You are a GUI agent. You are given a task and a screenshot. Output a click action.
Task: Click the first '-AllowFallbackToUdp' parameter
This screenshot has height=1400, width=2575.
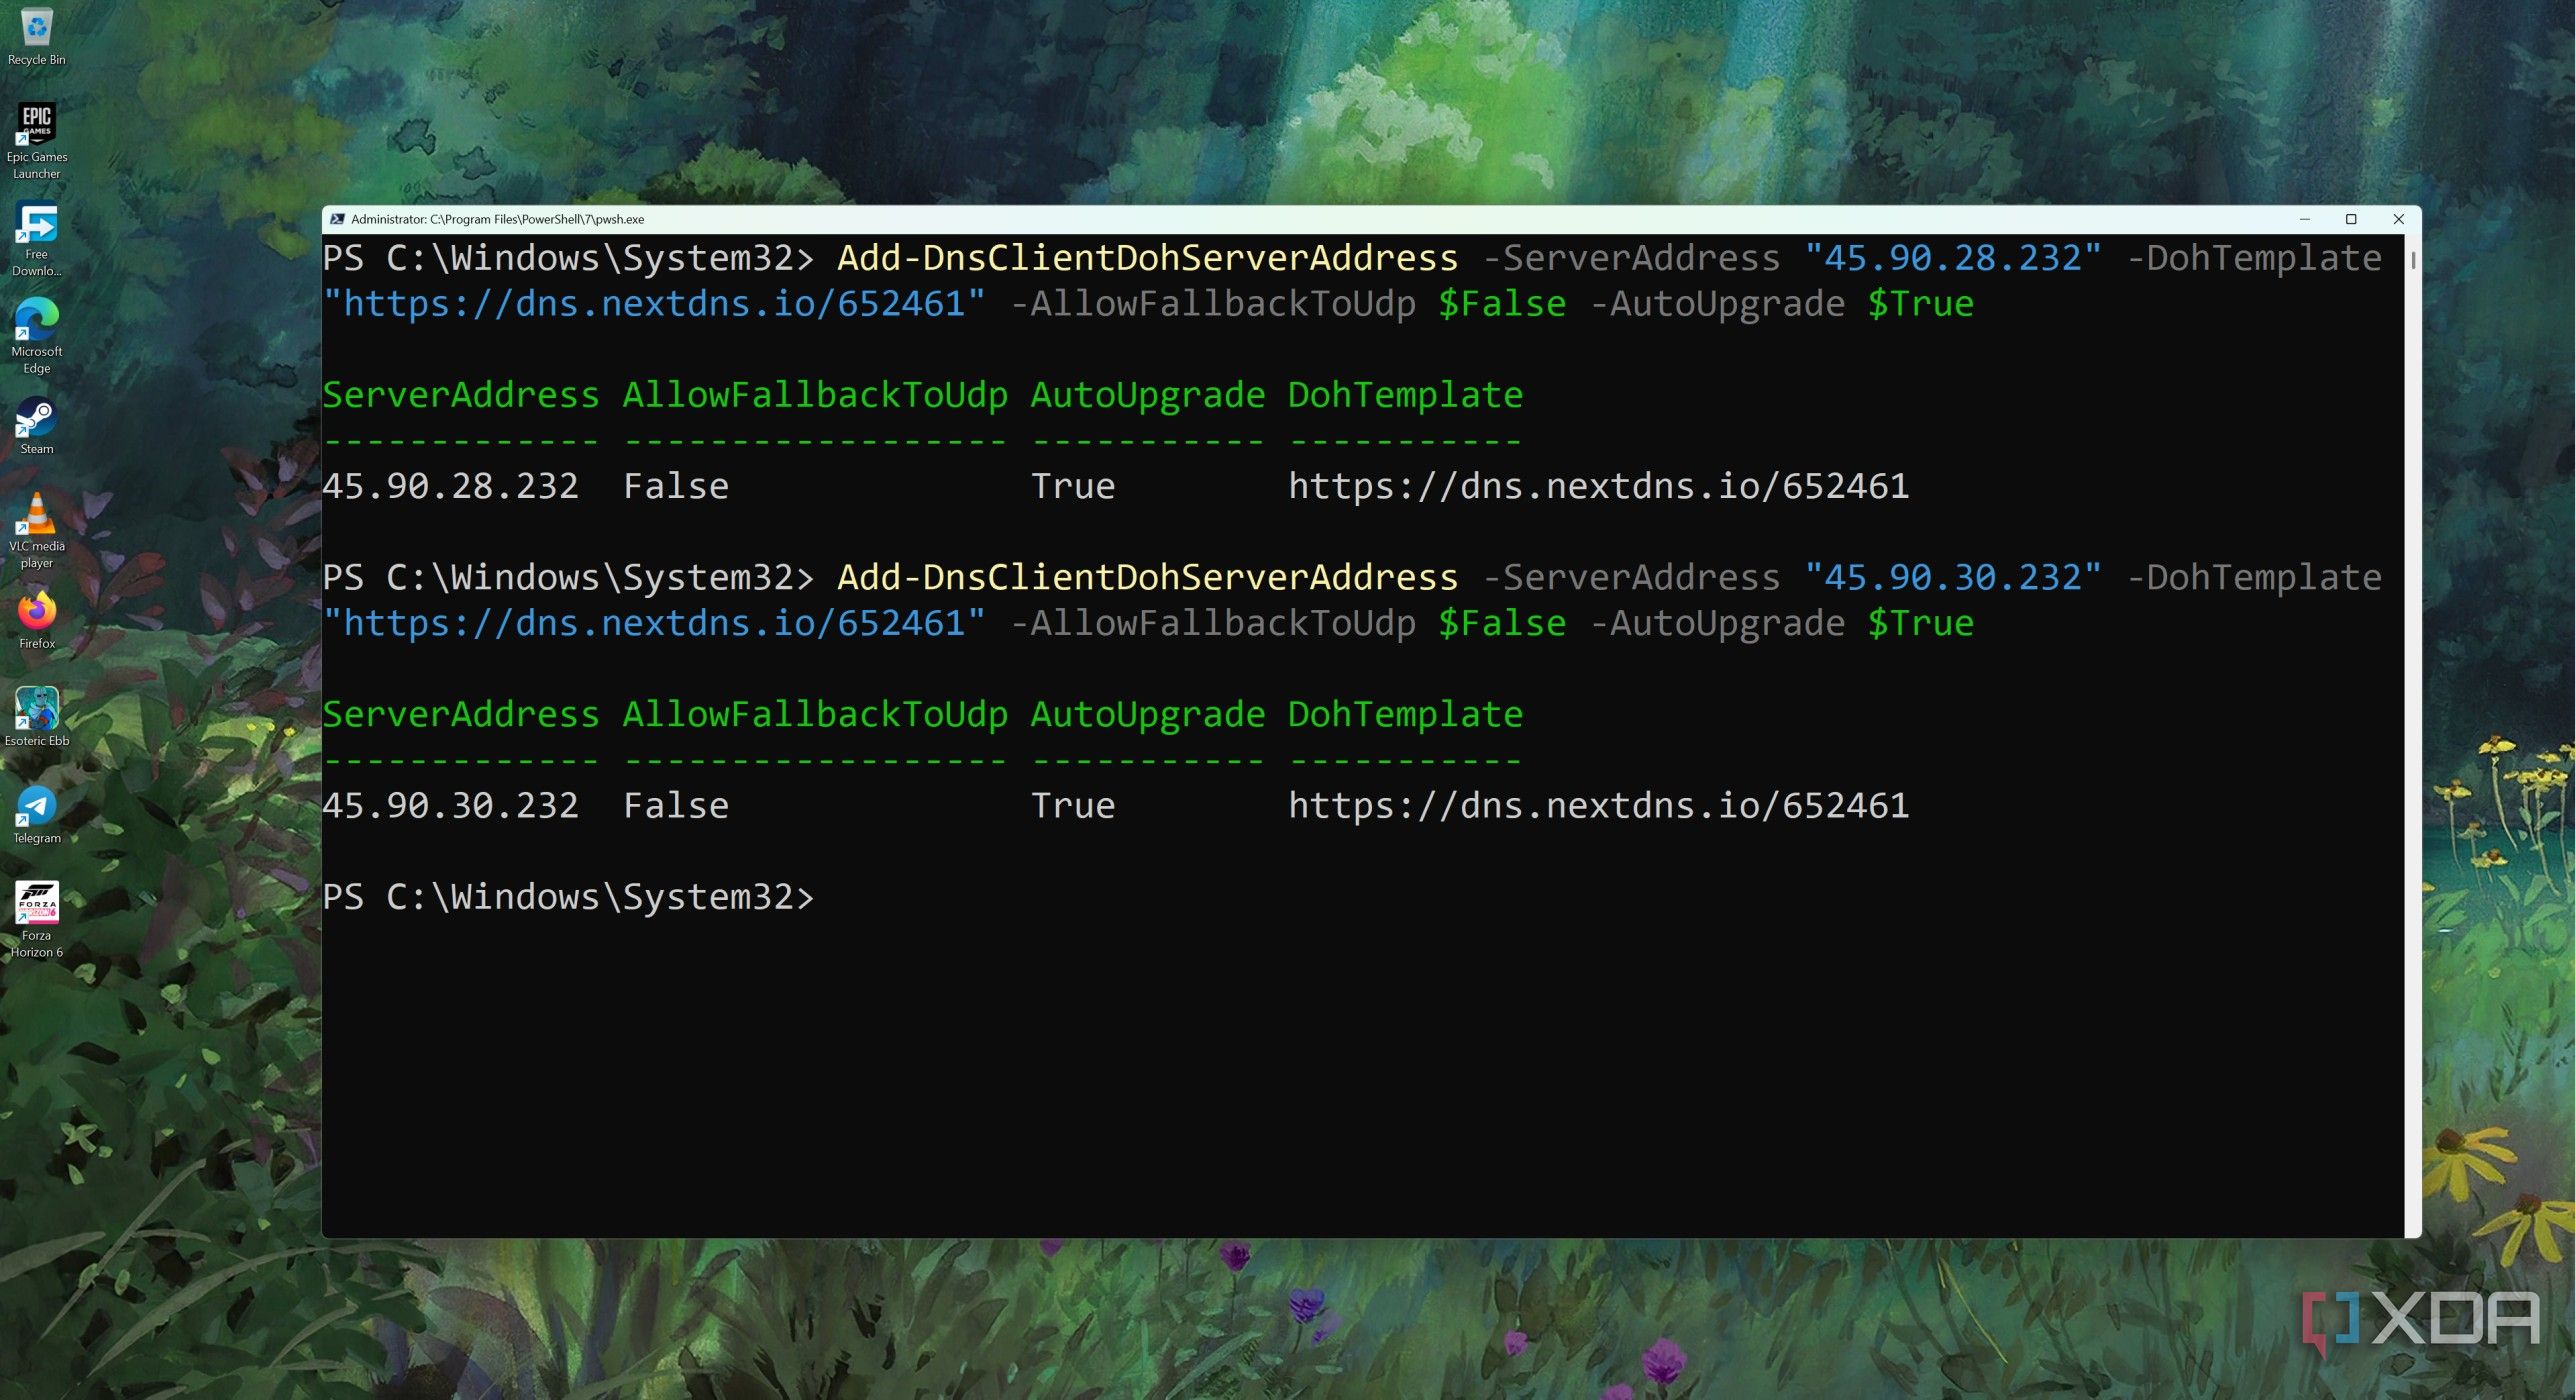[x=1213, y=304]
